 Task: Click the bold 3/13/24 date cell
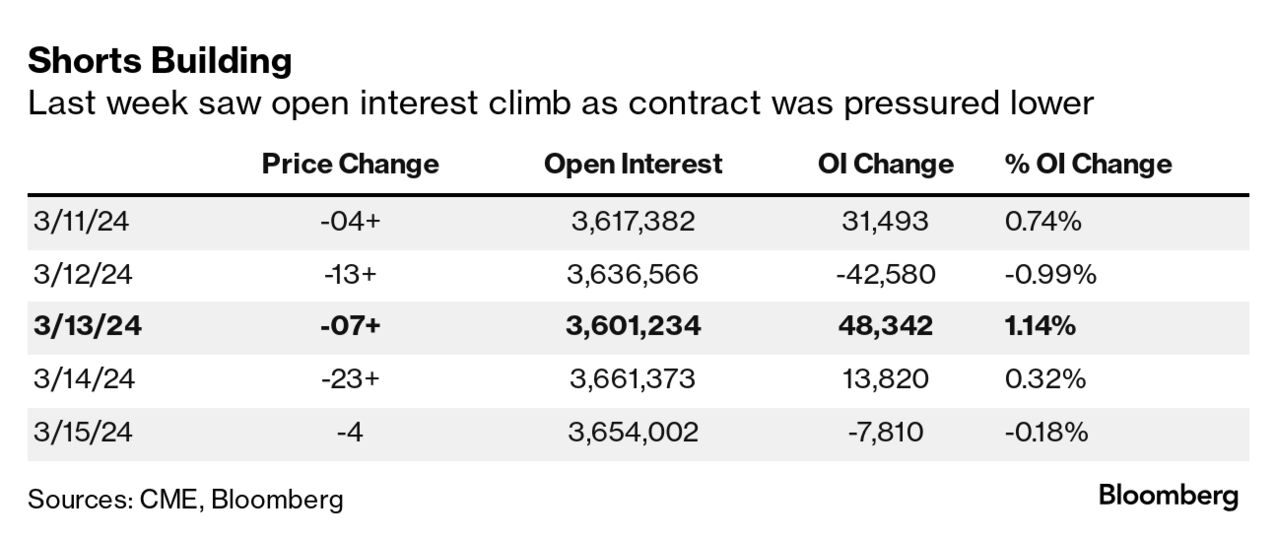click(84, 327)
